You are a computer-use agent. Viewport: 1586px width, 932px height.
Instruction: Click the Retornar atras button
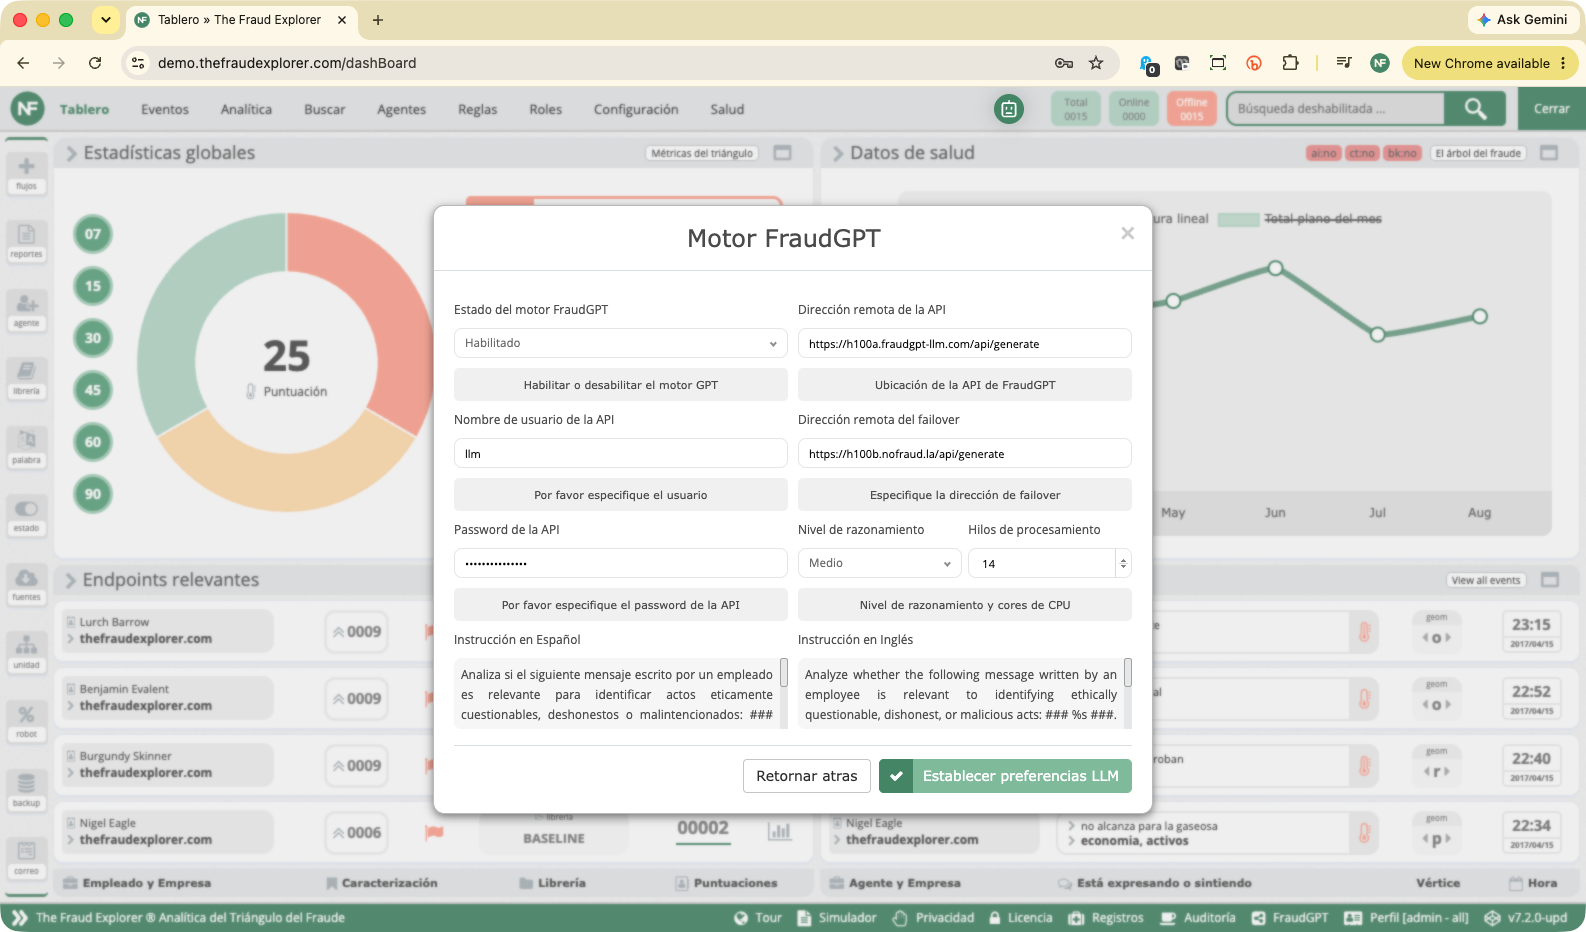(x=807, y=776)
